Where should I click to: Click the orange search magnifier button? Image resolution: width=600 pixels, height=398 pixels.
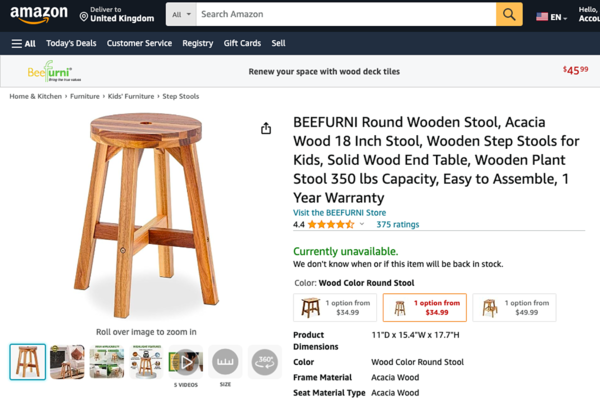[x=509, y=15]
